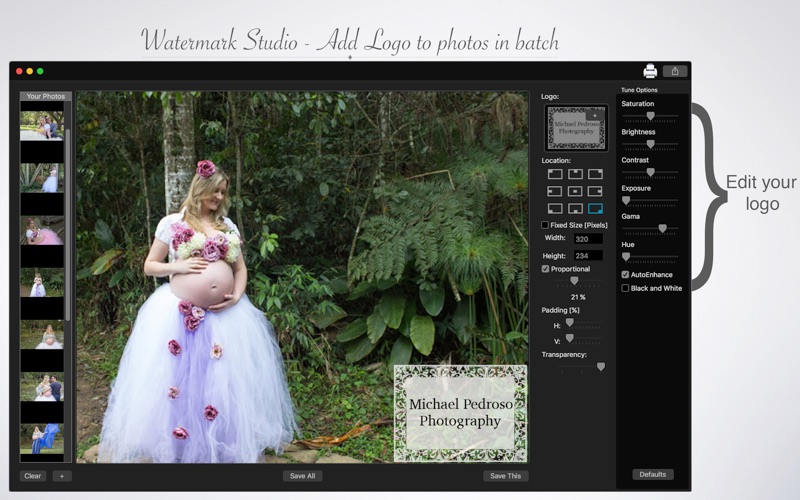
Task: Click the Your Photos list scrollbar
Action: click(68, 224)
